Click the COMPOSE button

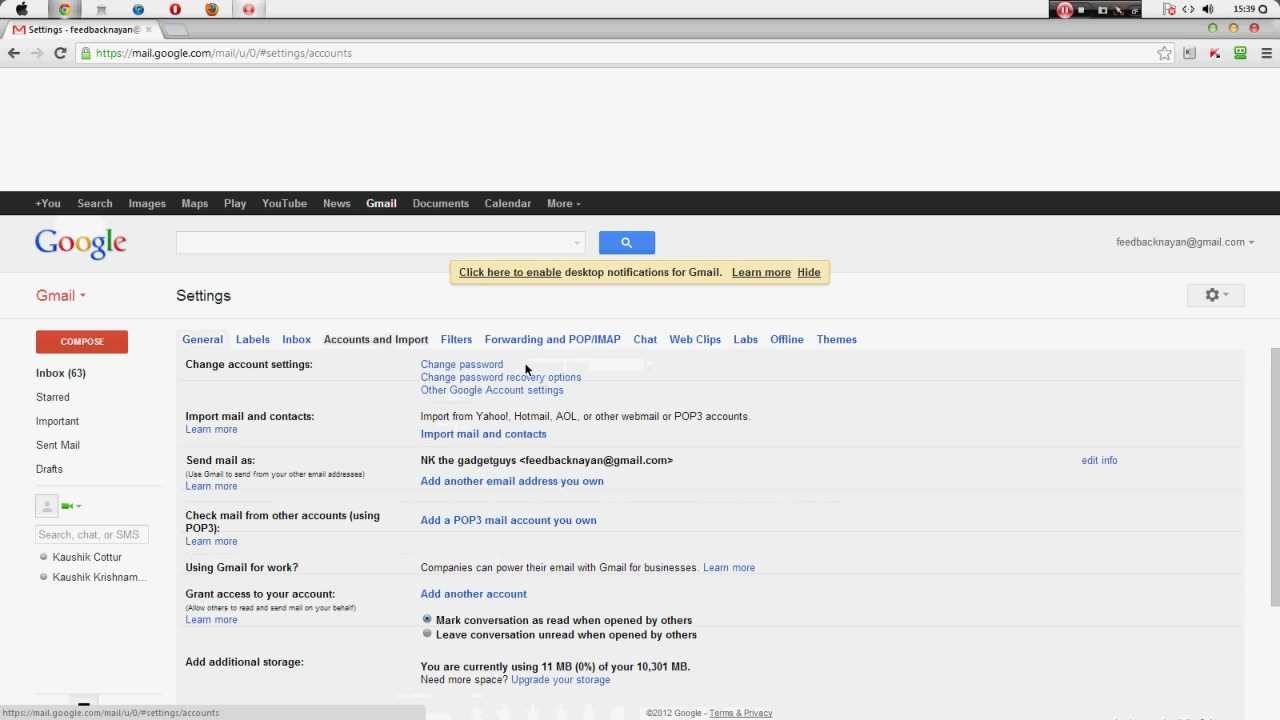pyautogui.click(x=82, y=342)
